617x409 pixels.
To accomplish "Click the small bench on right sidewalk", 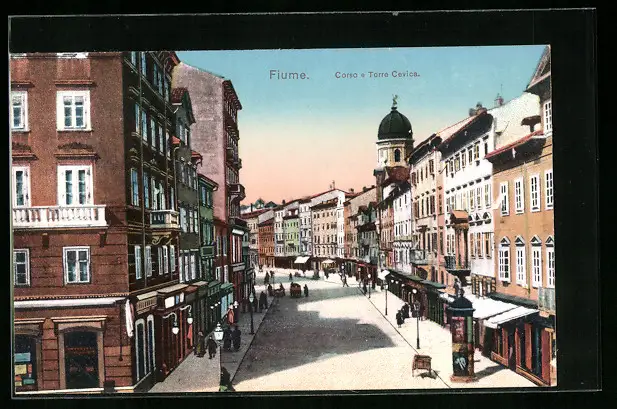I will [421, 363].
